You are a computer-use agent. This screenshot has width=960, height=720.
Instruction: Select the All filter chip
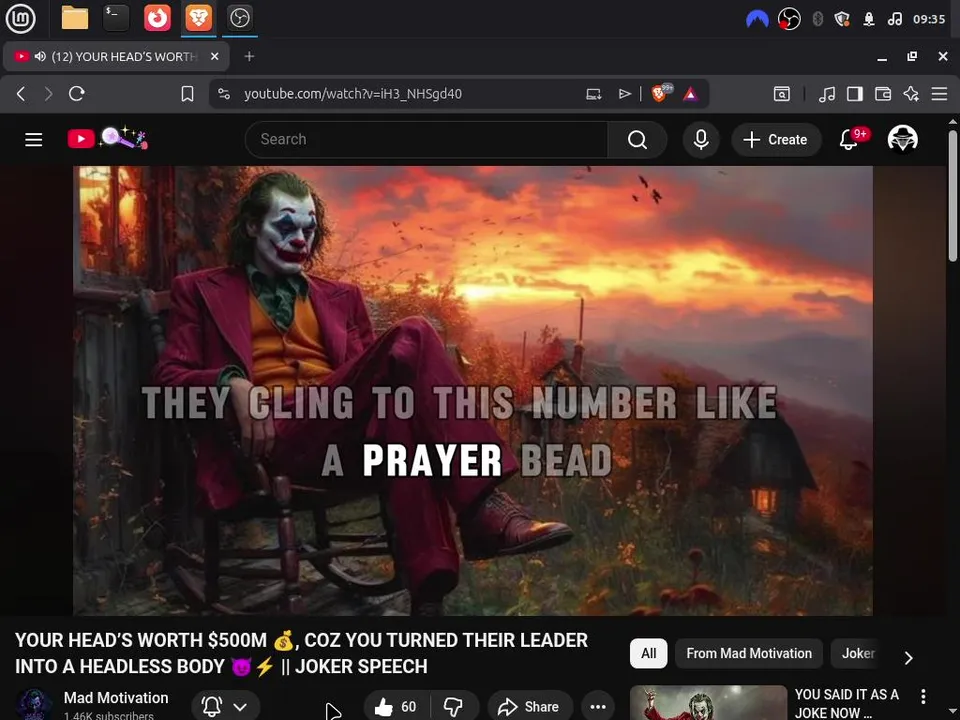648,653
